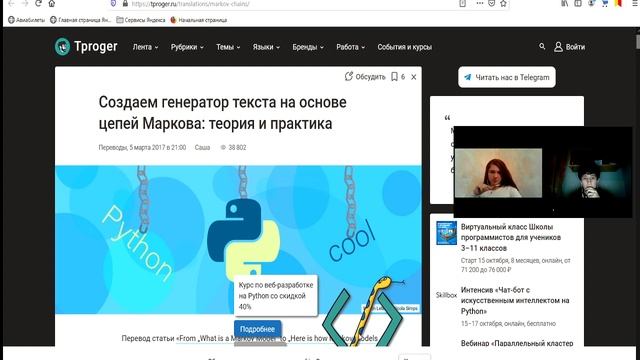Expand the Лента menu
This screenshot has height=360, width=640.
pyautogui.click(x=145, y=47)
